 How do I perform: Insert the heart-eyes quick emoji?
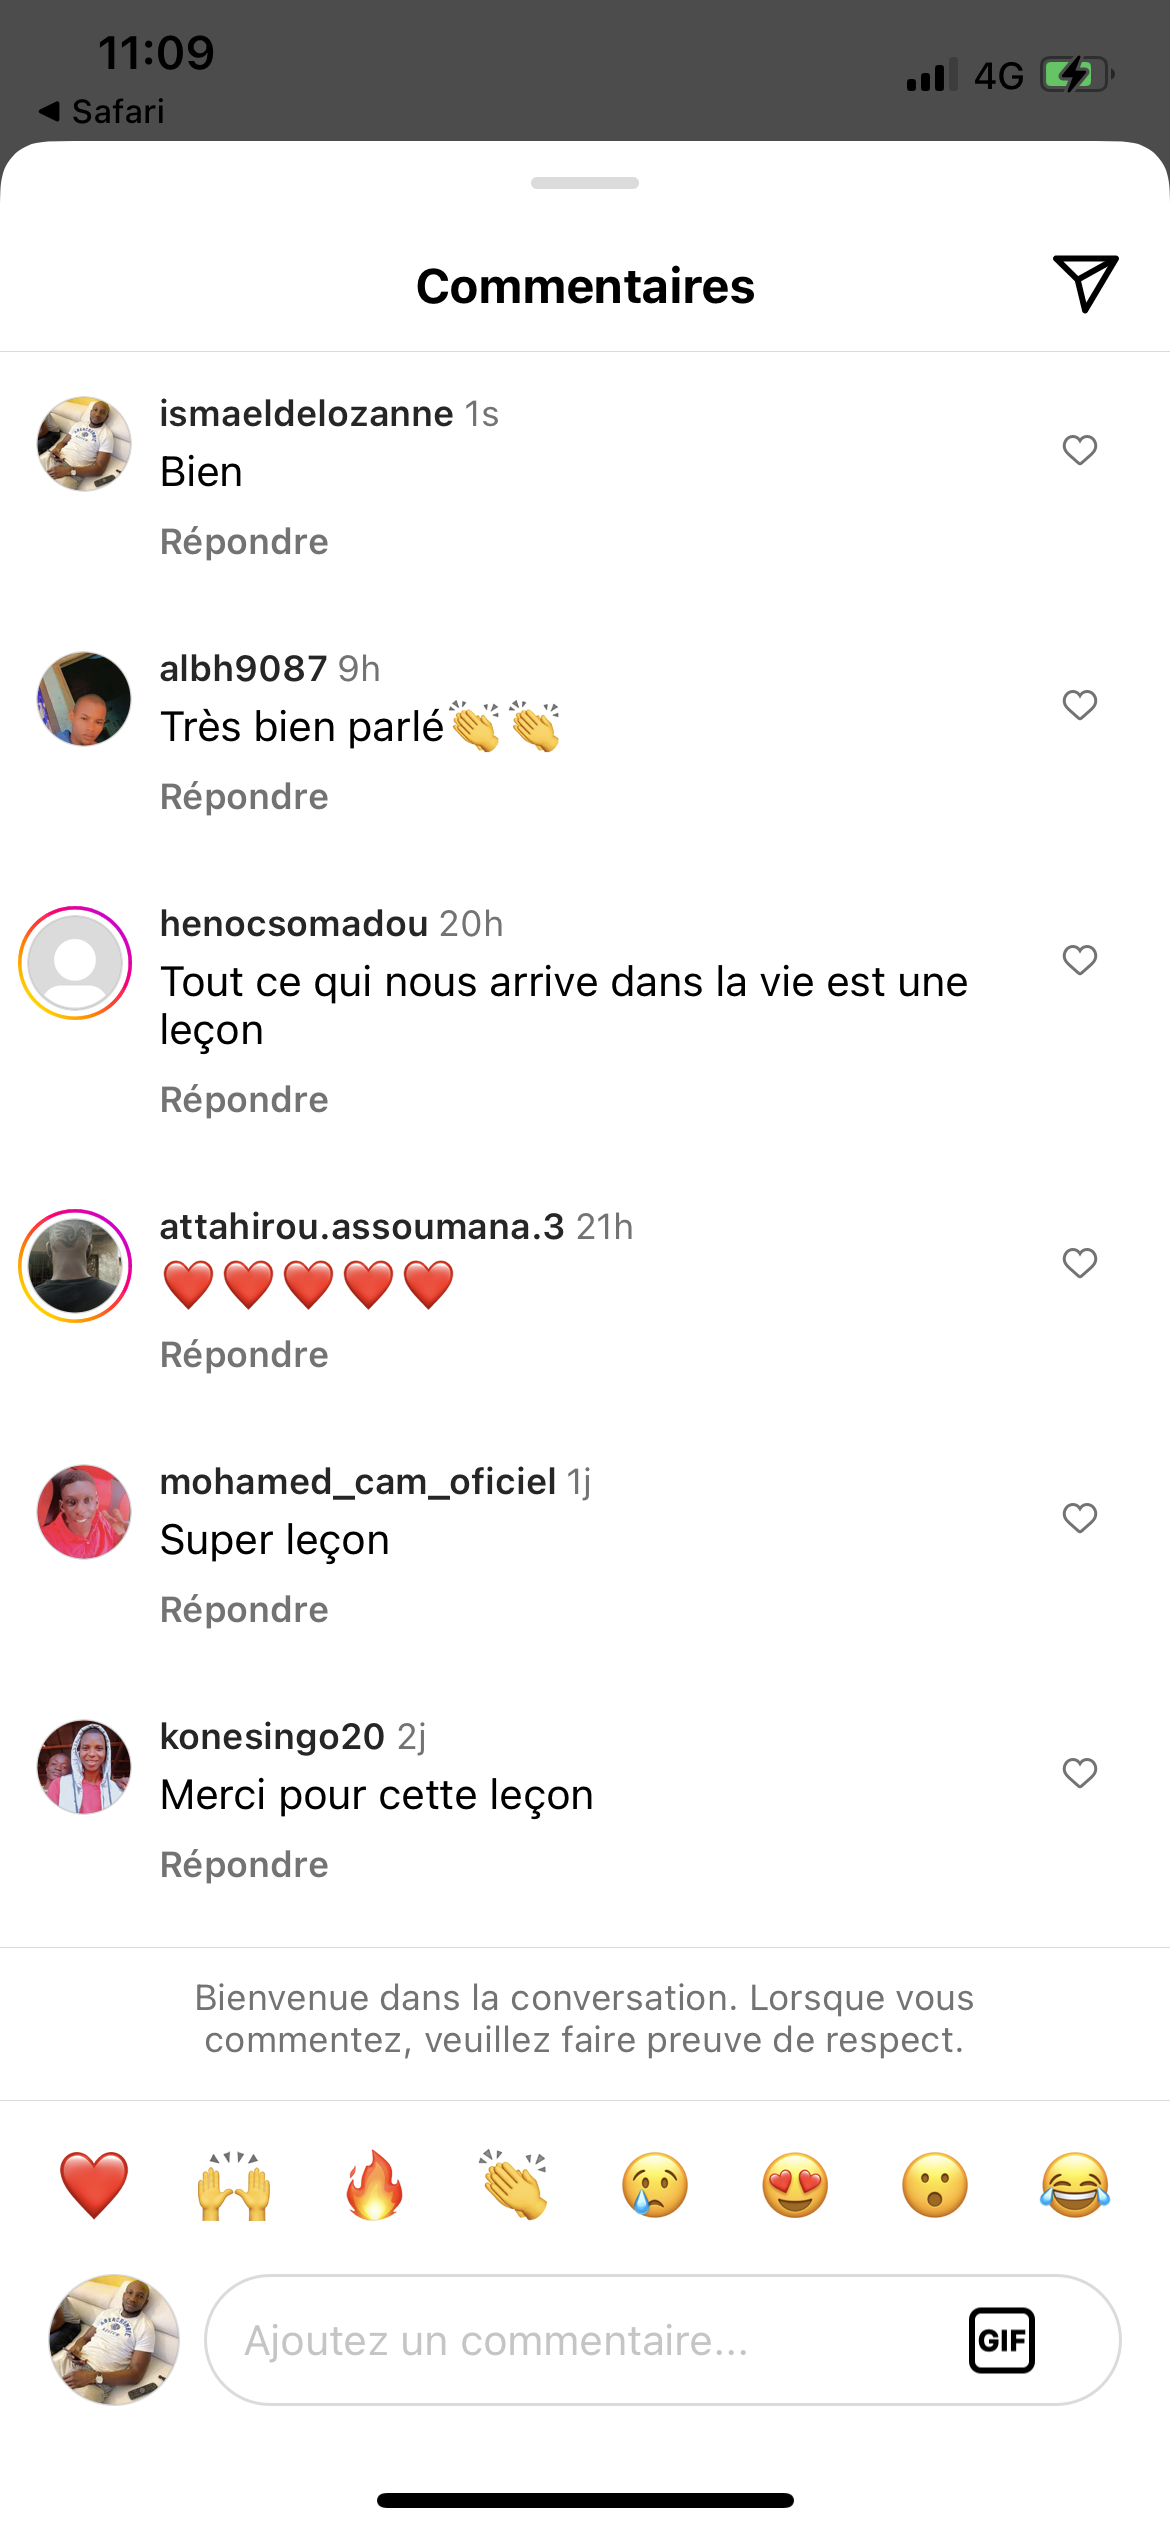795,2185
